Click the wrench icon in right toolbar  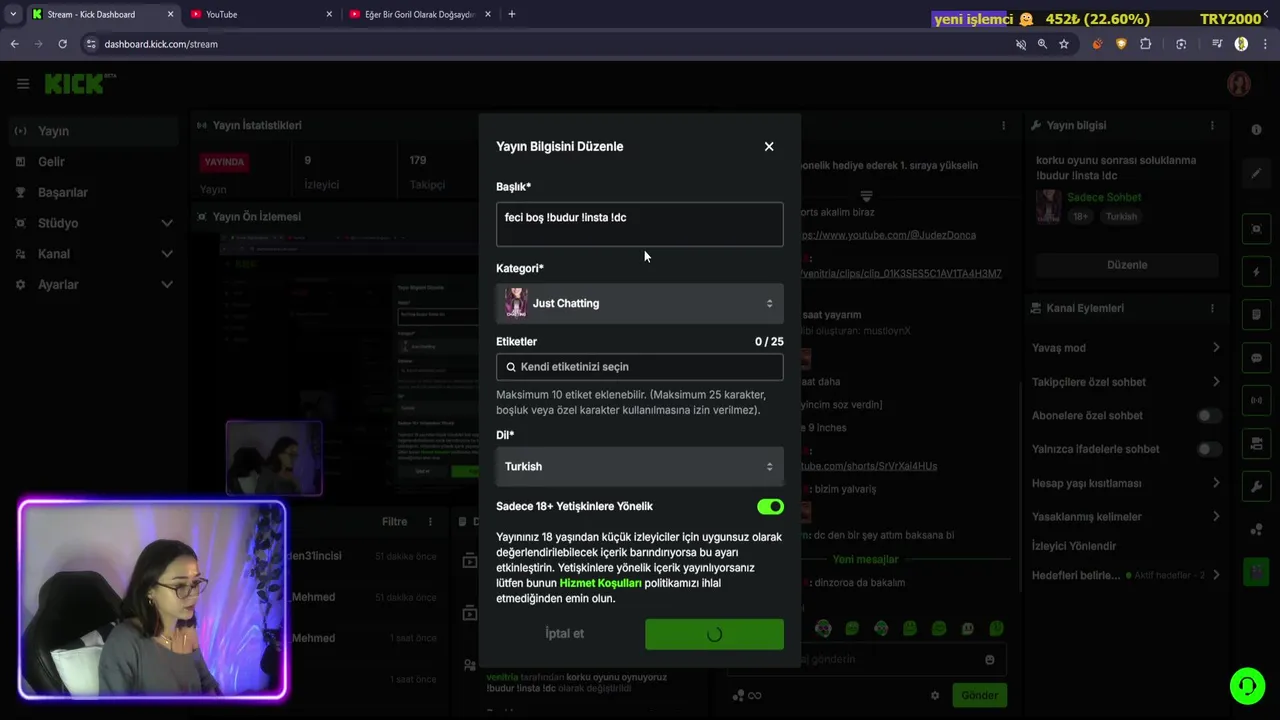click(1257, 487)
